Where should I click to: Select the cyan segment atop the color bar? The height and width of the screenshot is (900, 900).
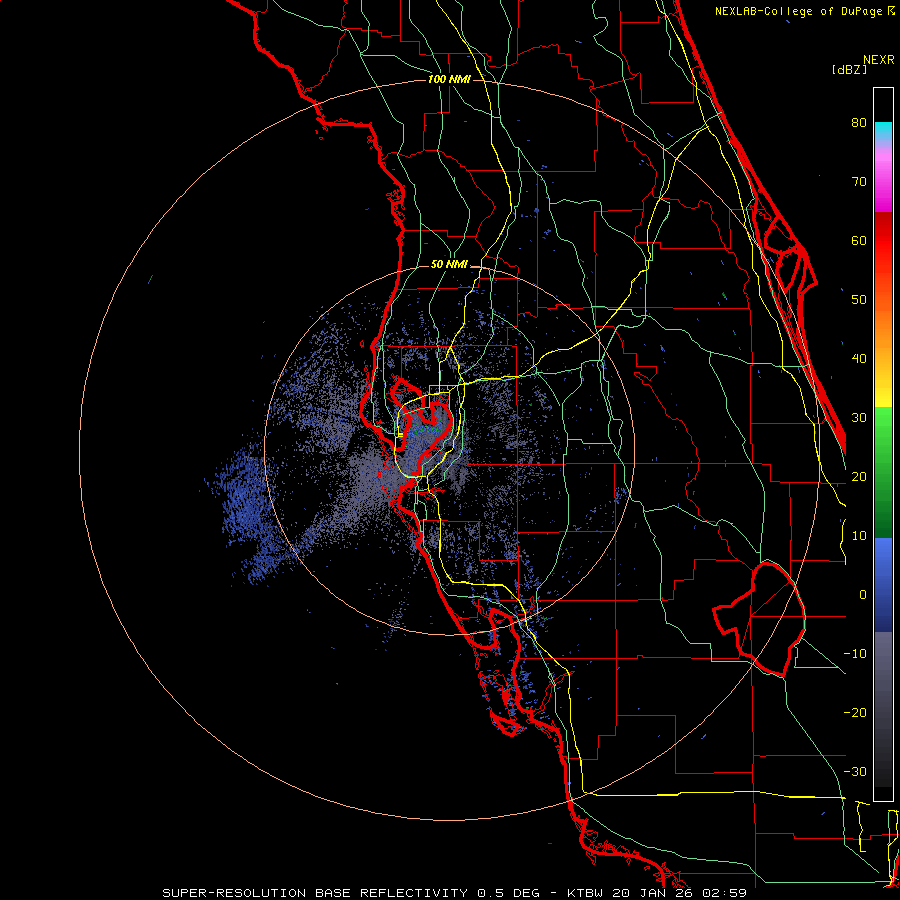[883, 133]
